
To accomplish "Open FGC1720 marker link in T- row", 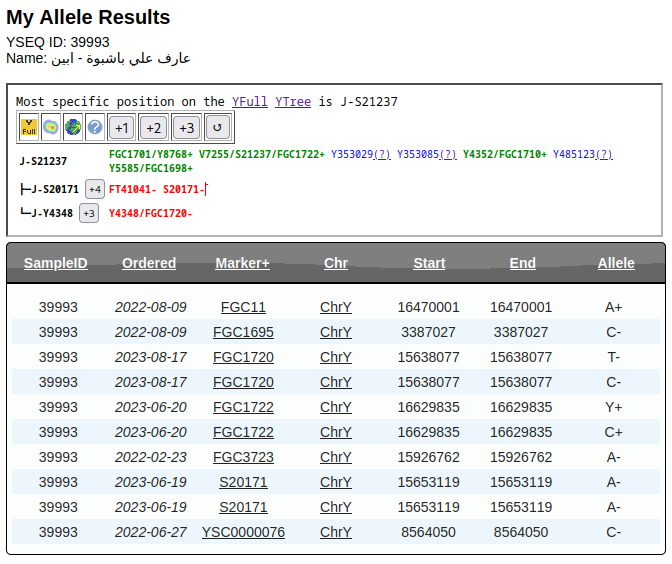I will 243,357.
